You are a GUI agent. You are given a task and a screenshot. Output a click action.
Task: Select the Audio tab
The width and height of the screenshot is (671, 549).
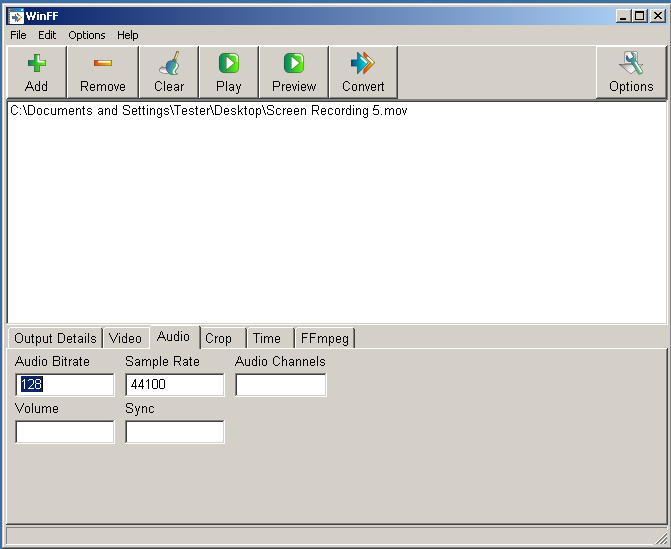coord(173,337)
